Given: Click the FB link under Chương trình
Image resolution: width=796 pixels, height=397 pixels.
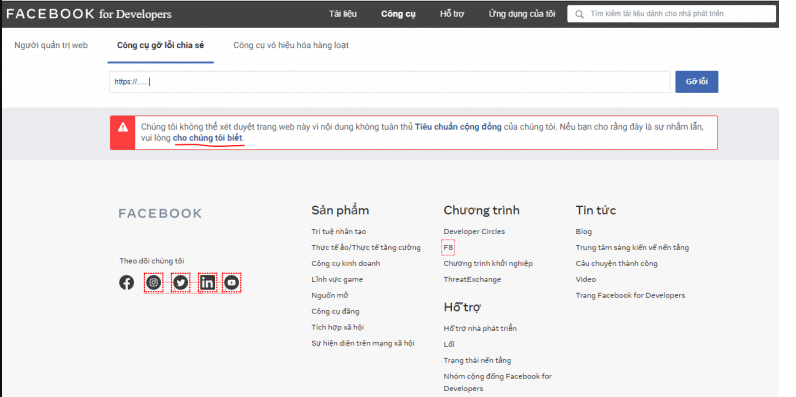Looking at the screenshot, I should point(448,248).
